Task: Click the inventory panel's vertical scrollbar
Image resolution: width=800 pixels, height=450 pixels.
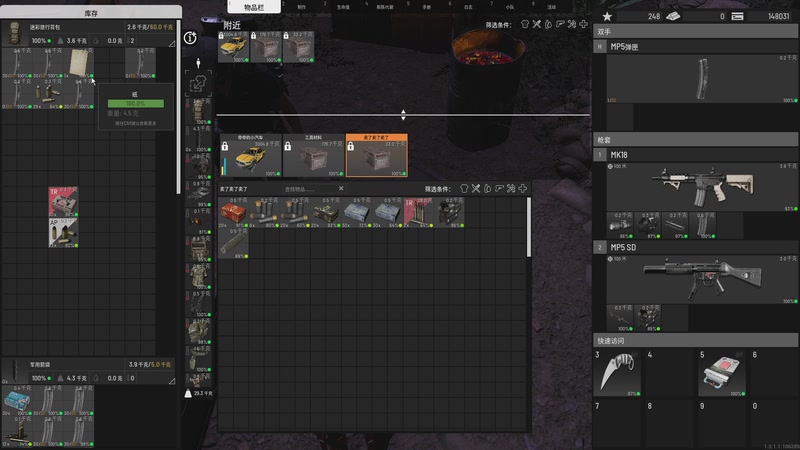Action: pos(179,107)
